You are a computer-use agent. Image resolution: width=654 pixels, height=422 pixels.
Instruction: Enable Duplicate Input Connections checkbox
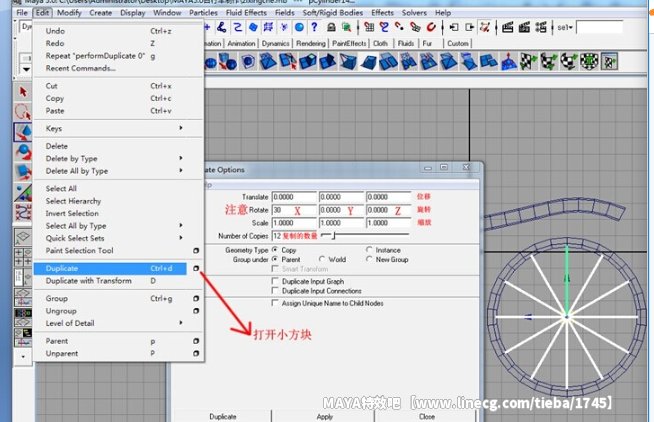(275, 290)
